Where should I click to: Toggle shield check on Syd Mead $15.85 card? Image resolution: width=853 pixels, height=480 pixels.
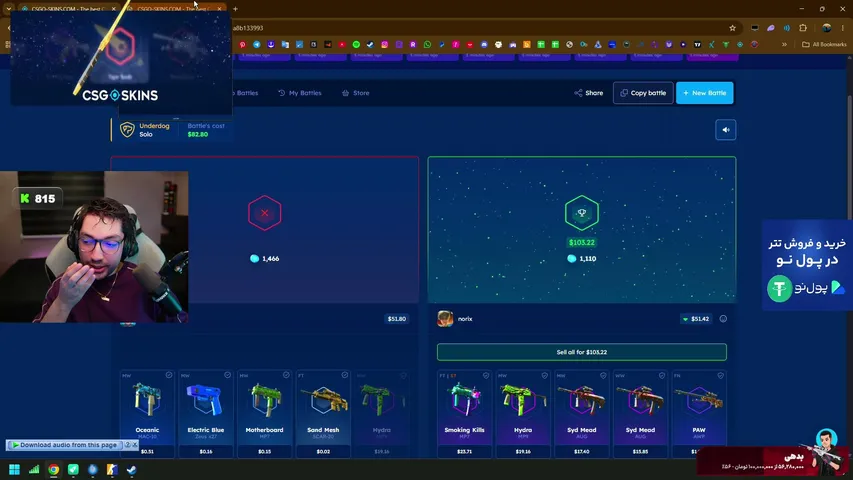(662, 376)
